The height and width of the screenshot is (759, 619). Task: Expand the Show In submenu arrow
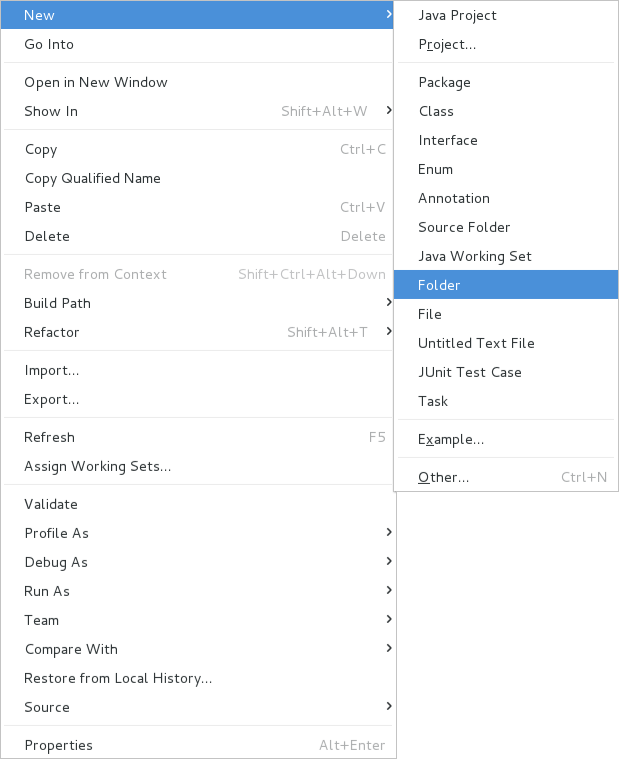(x=389, y=111)
